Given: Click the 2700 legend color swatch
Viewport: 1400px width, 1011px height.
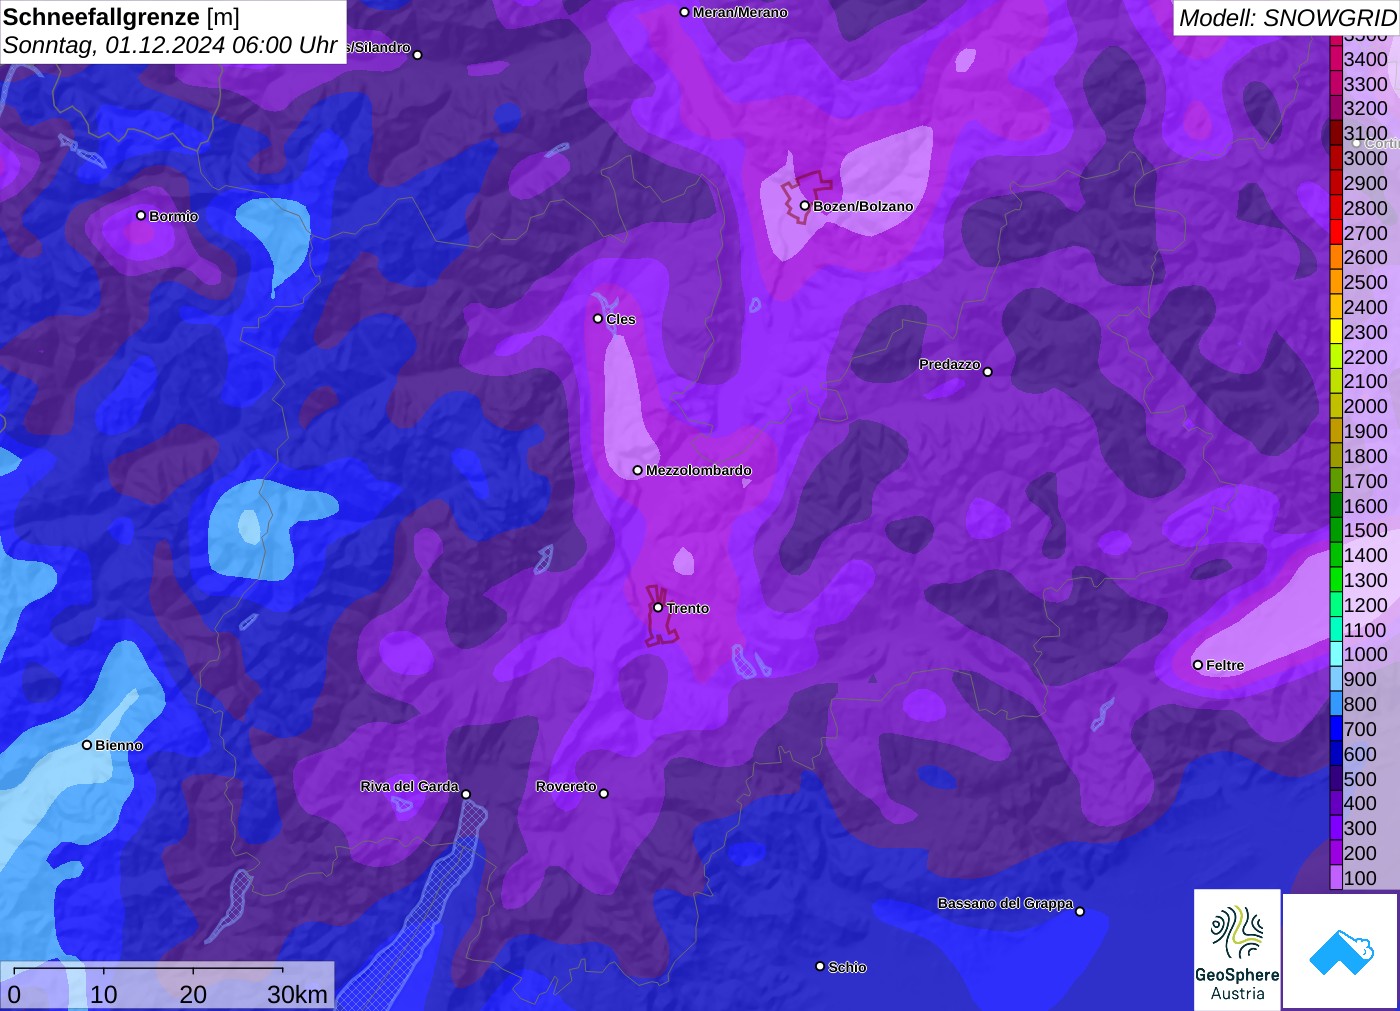Looking at the screenshot, I should [x=1335, y=232].
